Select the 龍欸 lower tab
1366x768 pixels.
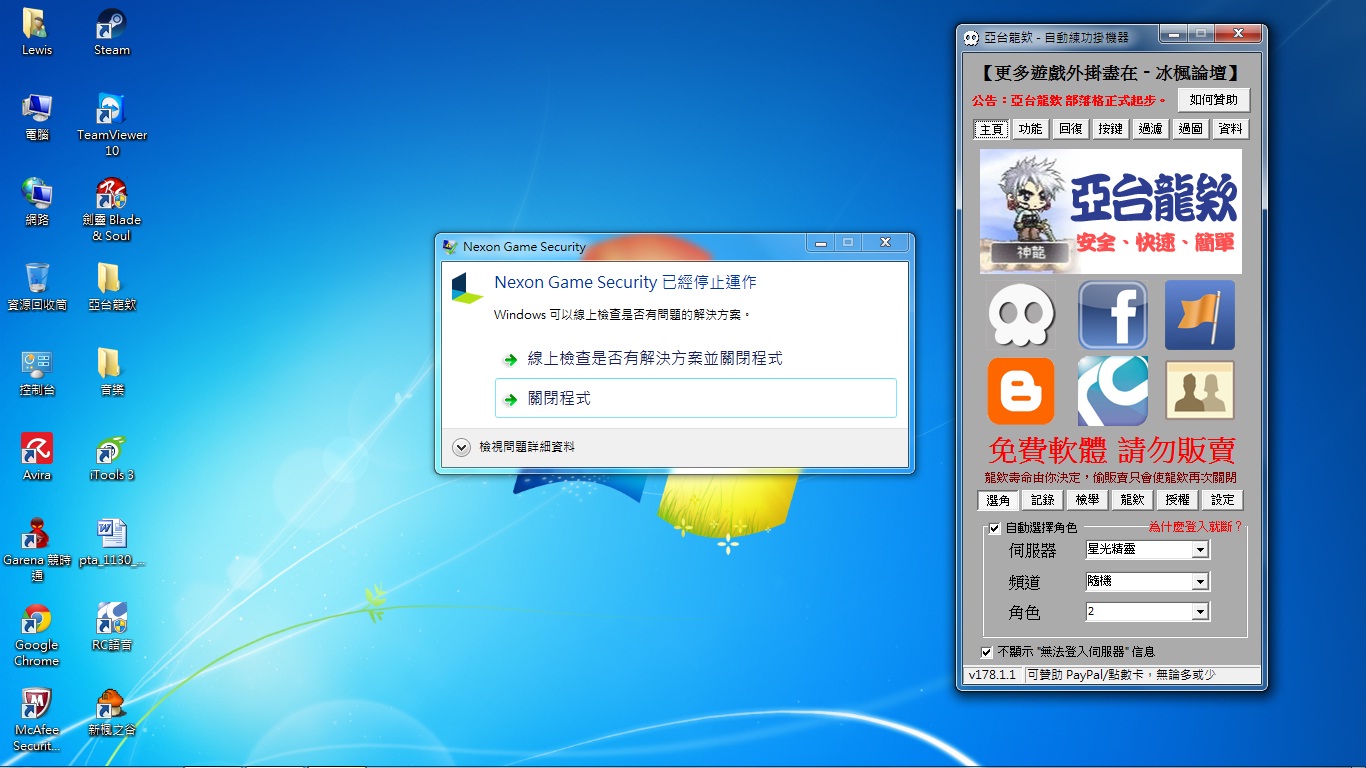pos(1133,500)
